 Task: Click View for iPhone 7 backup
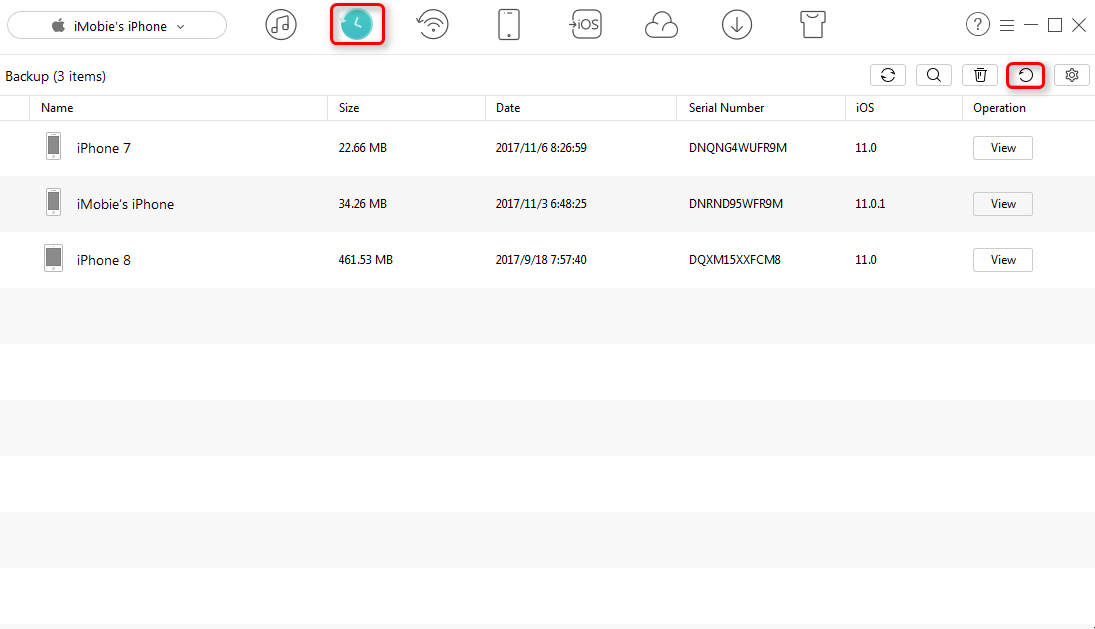click(1003, 148)
